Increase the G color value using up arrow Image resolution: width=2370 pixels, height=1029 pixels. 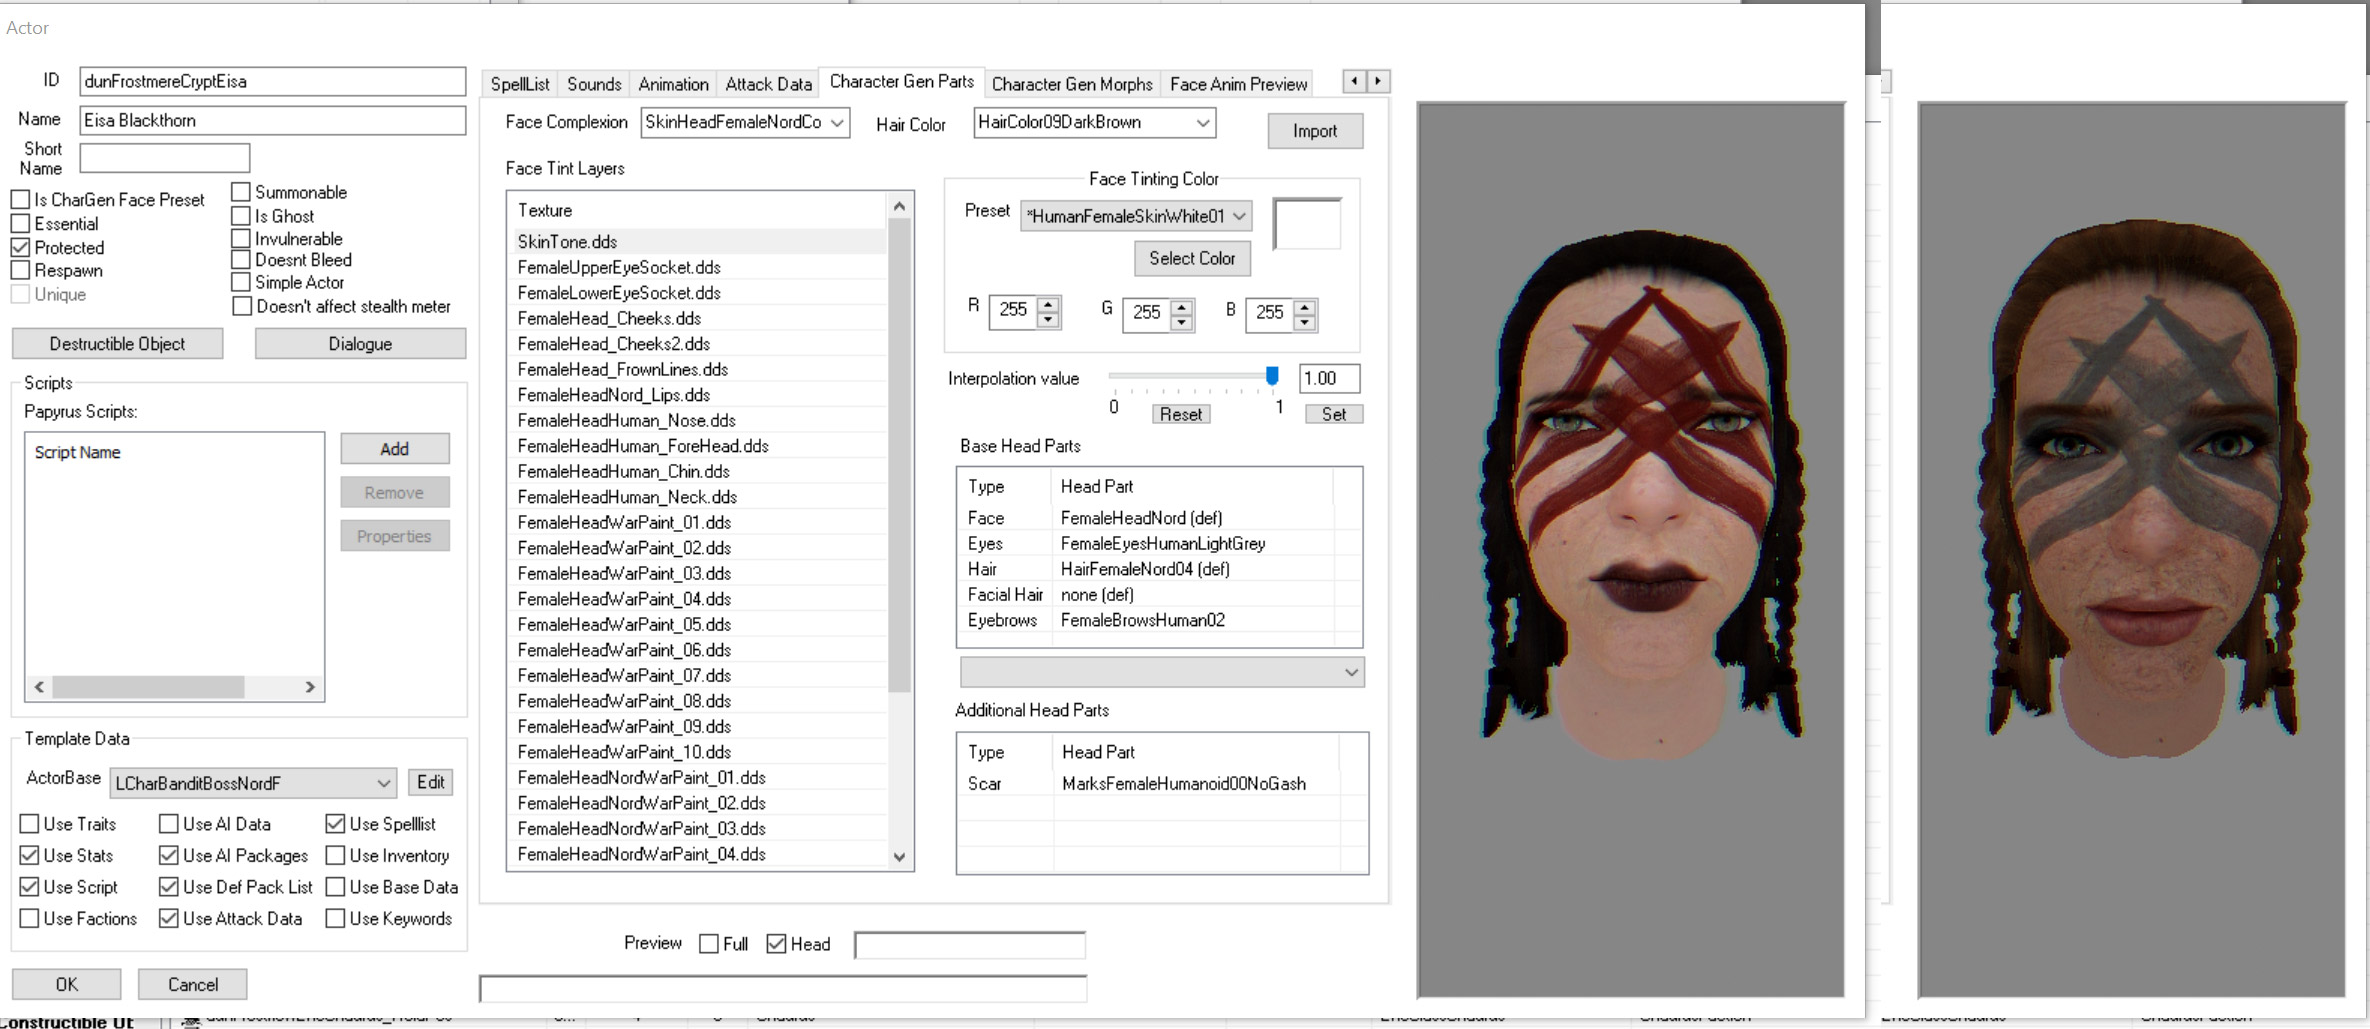click(1181, 306)
